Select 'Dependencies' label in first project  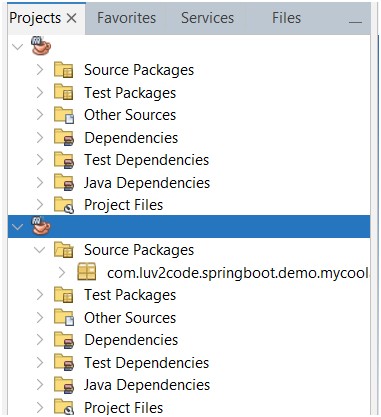(131, 138)
